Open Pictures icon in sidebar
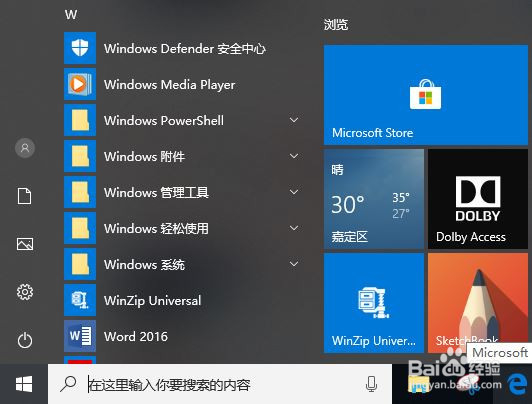The height and width of the screenshot is (404, 532). coord(25,244)
